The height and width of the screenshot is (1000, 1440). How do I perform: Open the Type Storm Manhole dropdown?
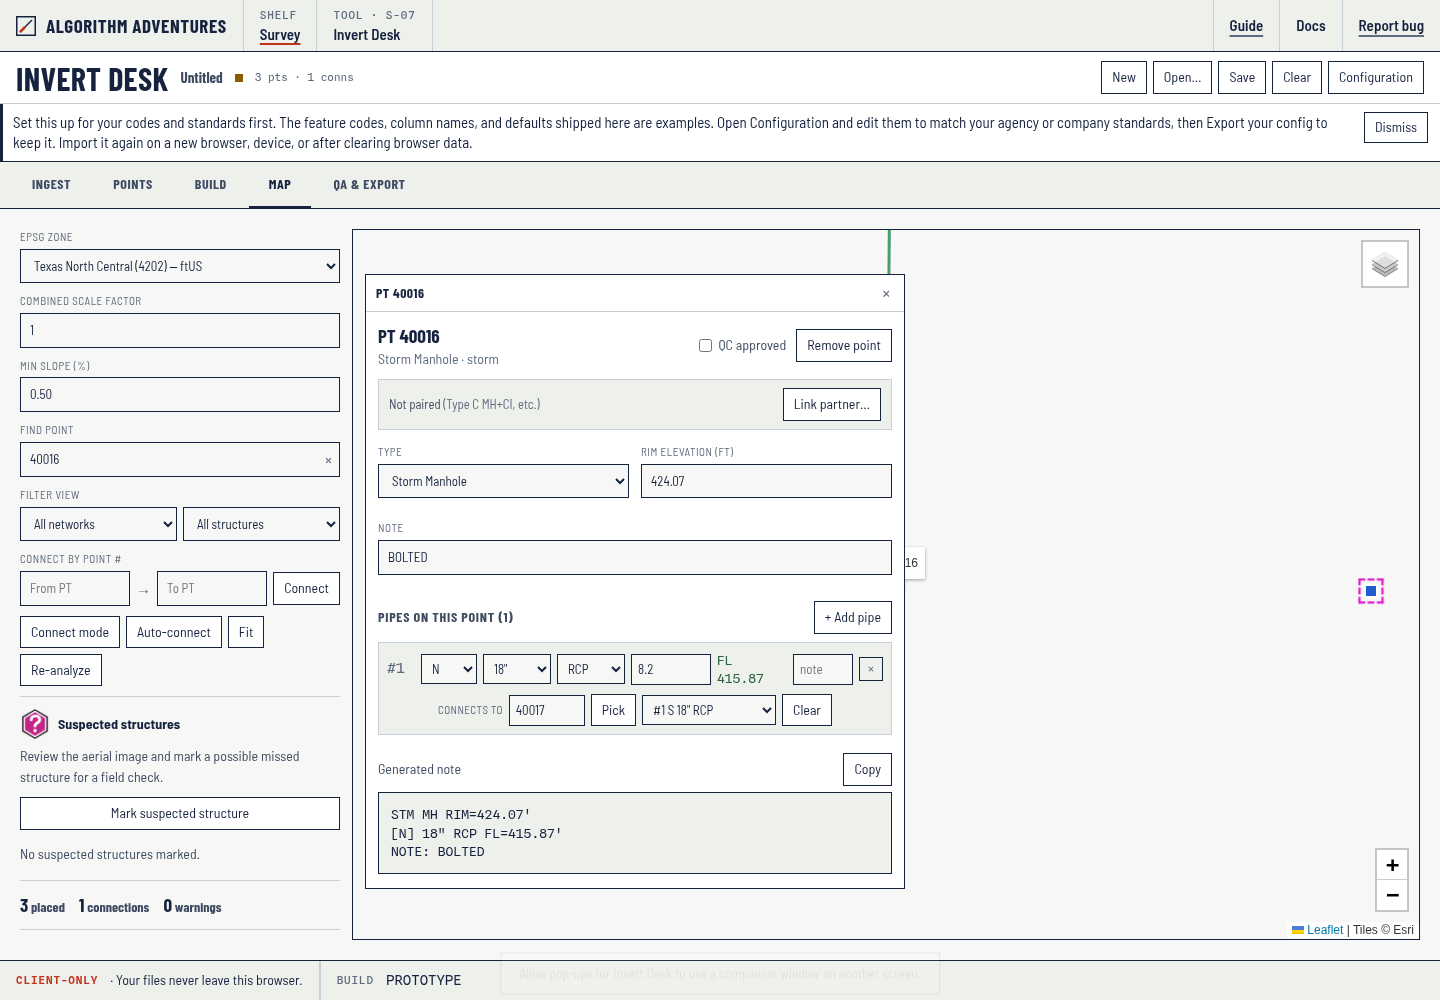pos(503,481)
